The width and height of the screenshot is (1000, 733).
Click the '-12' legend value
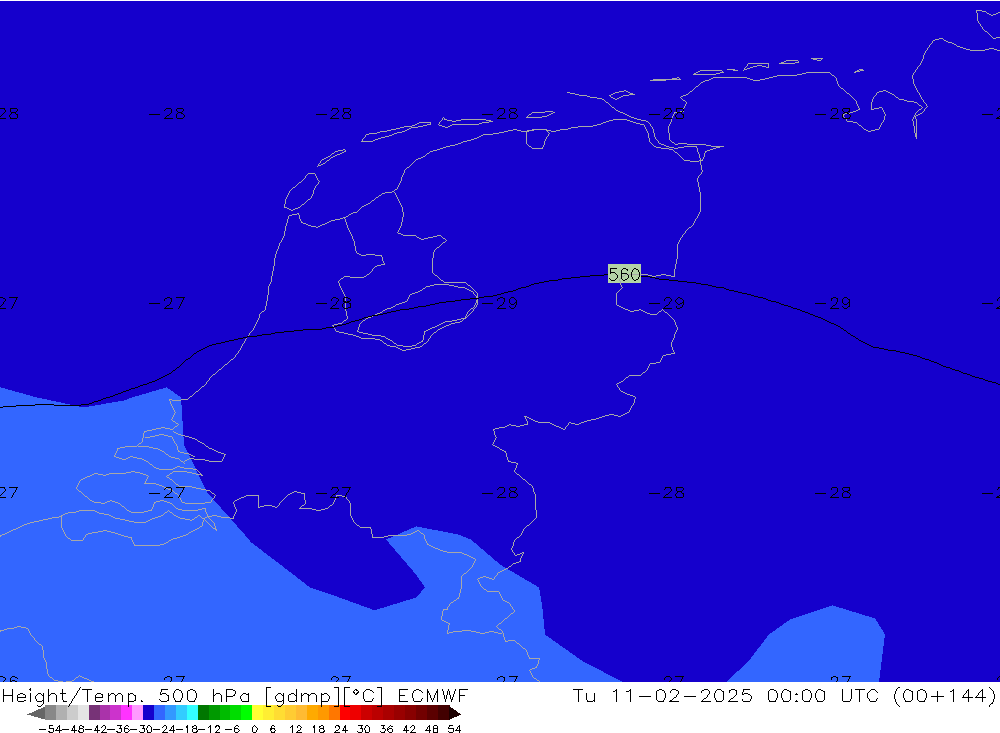(209, 729)
